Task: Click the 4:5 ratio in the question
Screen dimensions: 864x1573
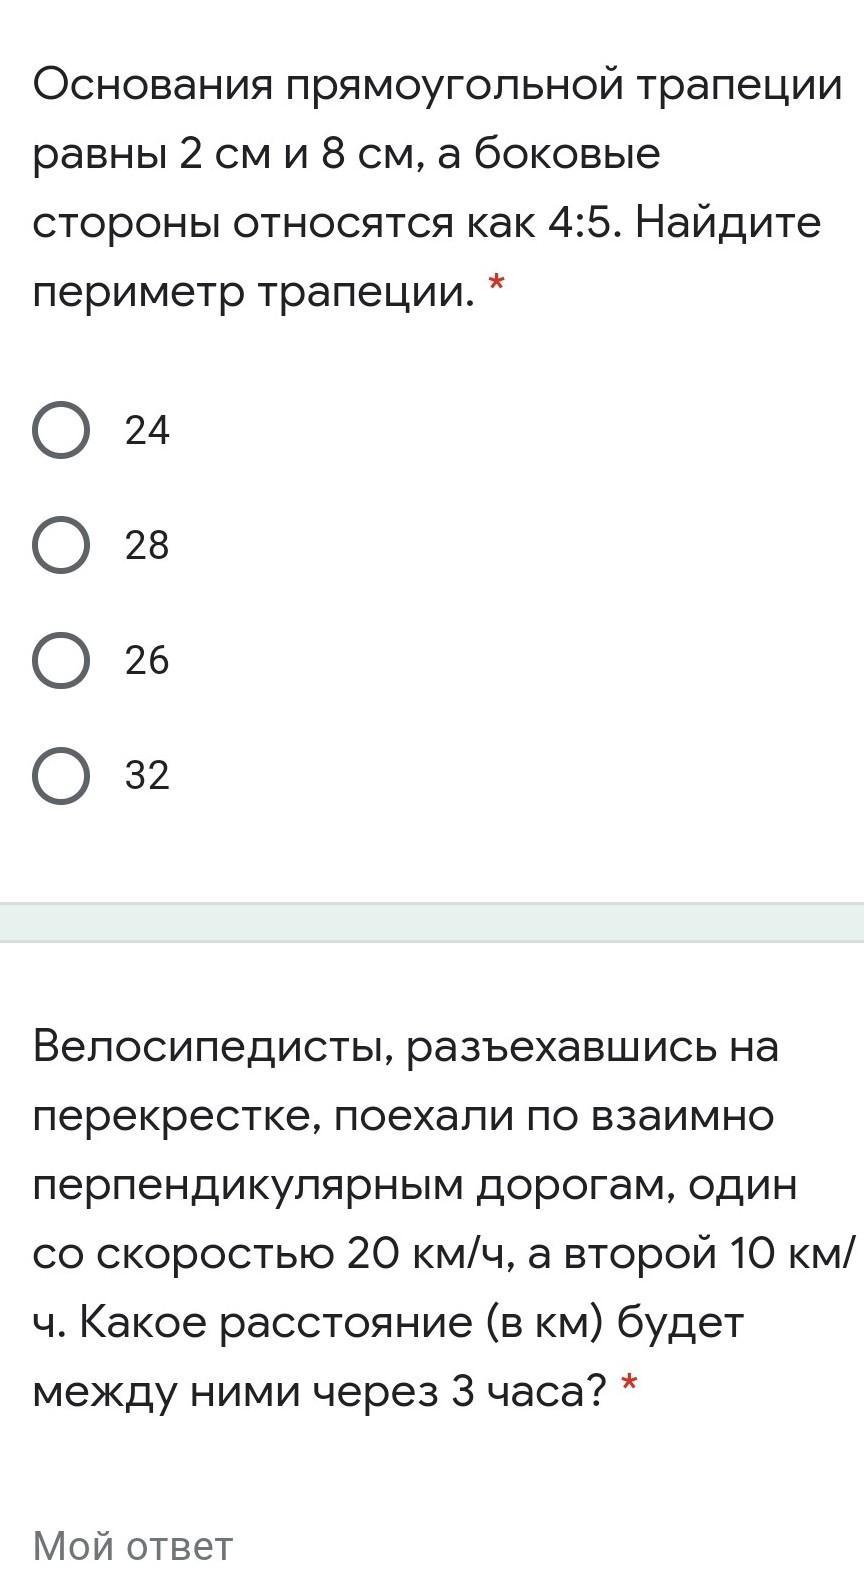Action: (586, 223)
